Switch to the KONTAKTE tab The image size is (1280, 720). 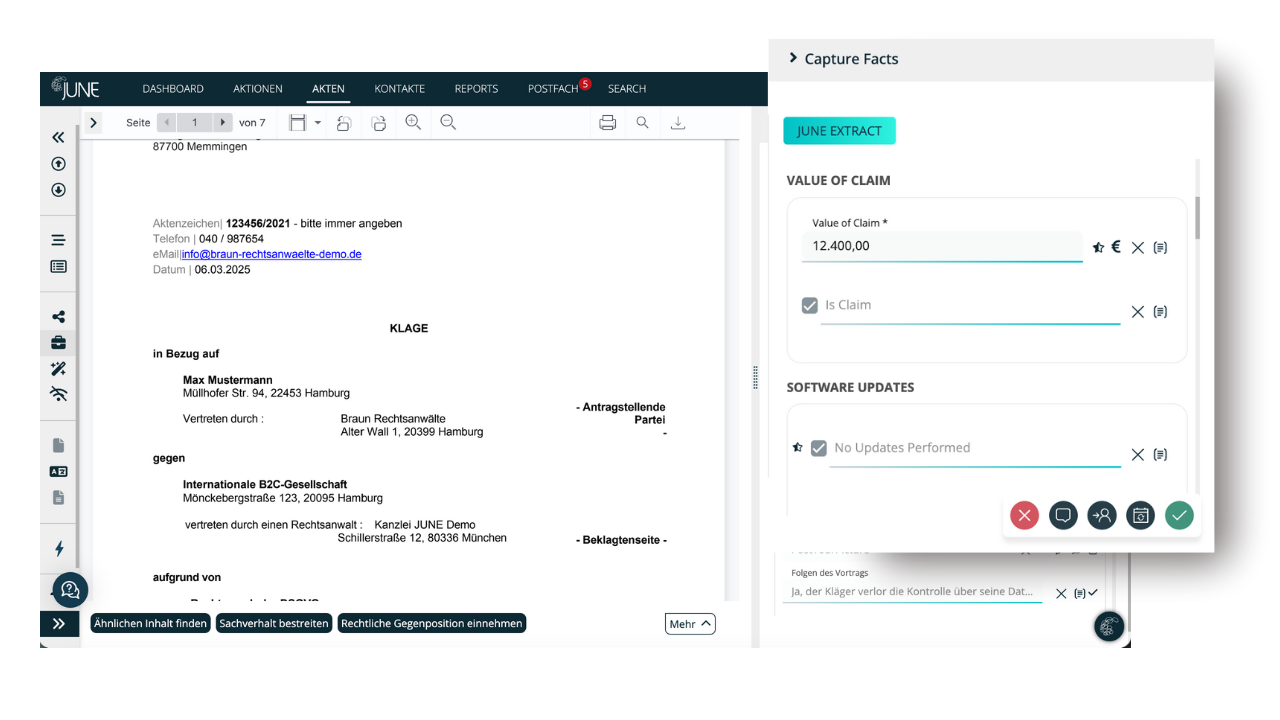pyautogui.click(x=399, y=88)
